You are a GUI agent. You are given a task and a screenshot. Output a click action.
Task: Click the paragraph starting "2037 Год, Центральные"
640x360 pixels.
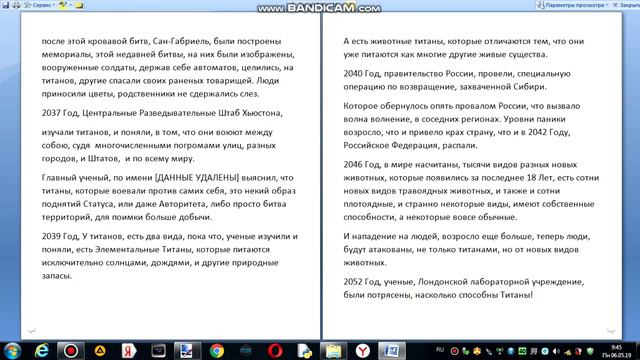[162, 113]
